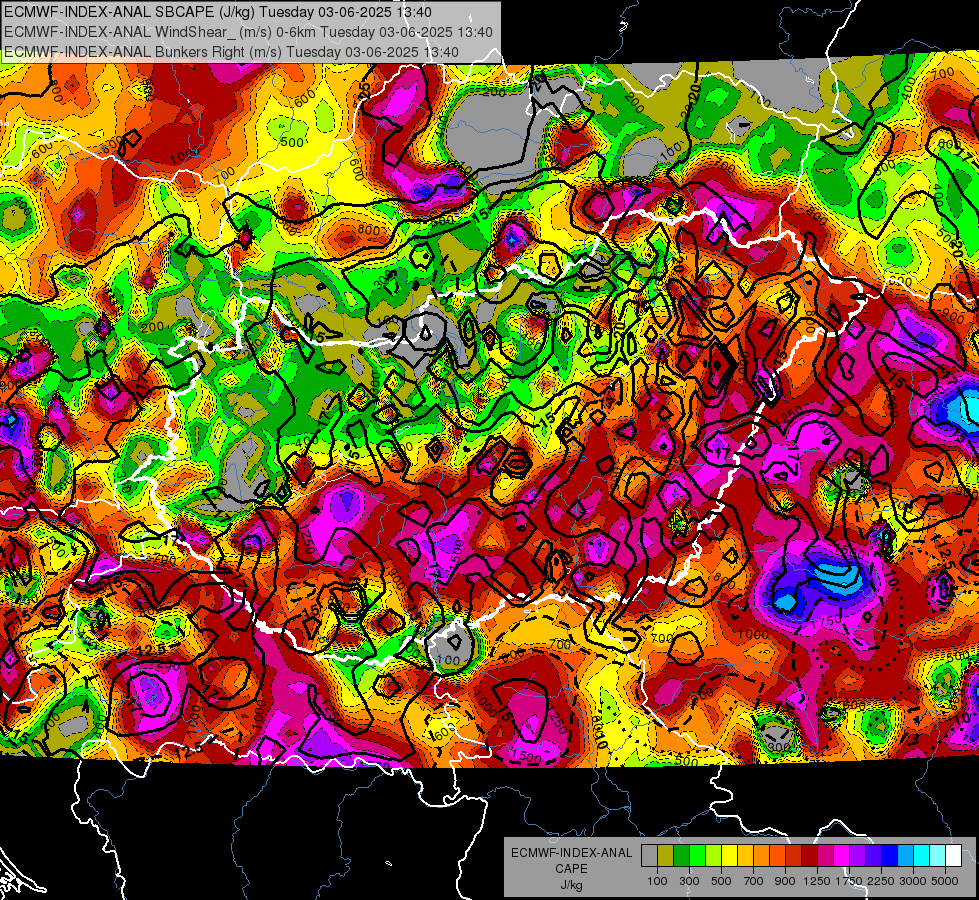The width and height of the screenshot is (979, 900).
Task: Click the SBCAPE (J/kg) header line
Action: (217, 12)
